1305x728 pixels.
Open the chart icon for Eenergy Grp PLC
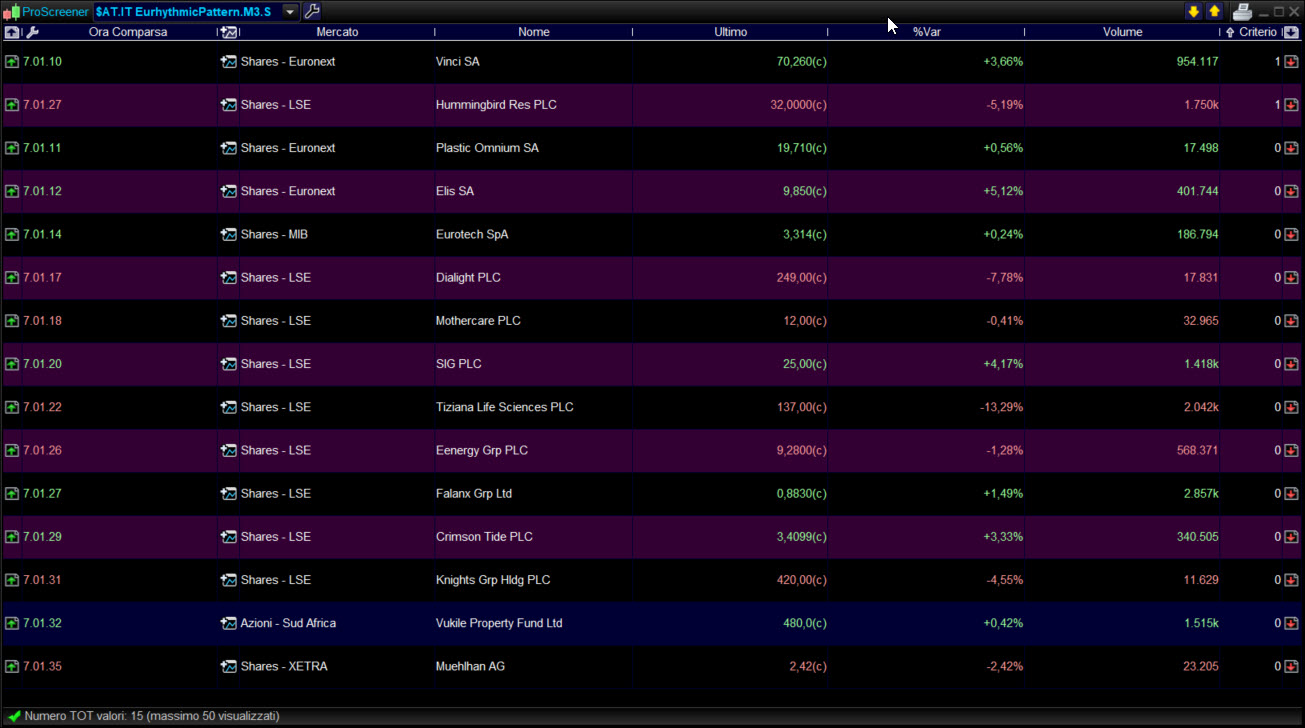pos(229,451)
